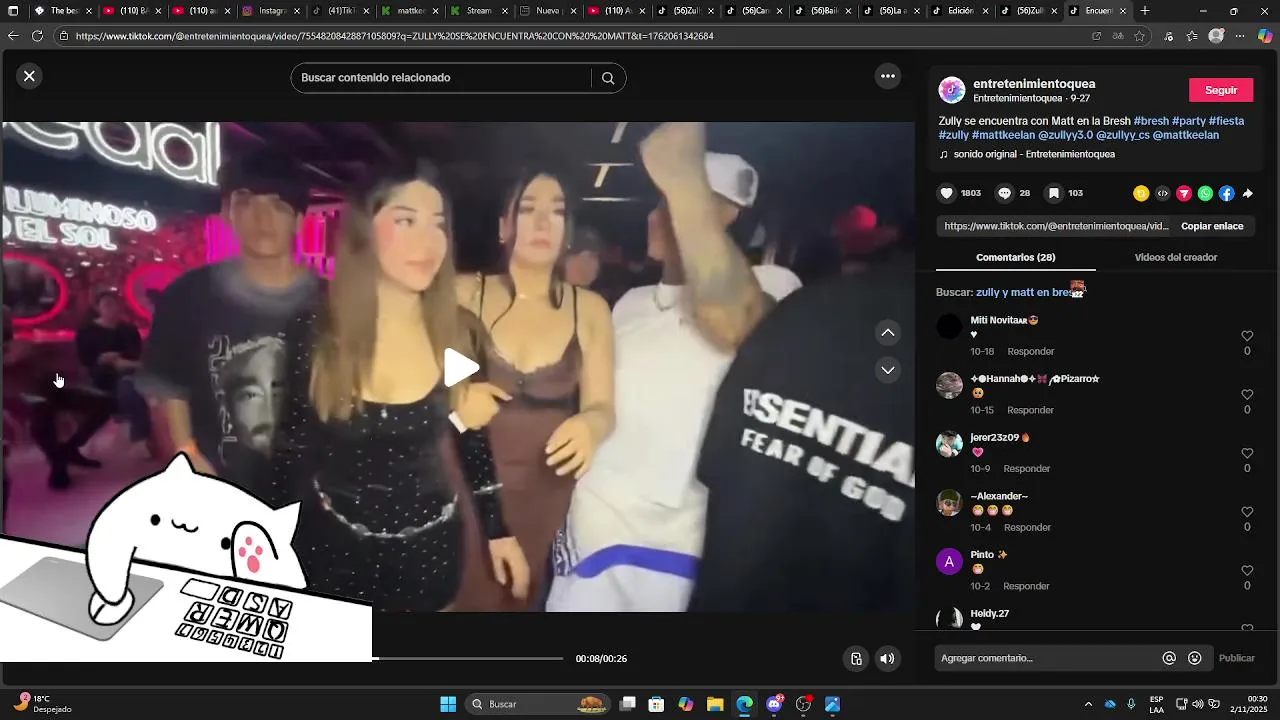This screenshot has width=1280, height=720.
Task: Share the video to WhatsApp
Action: click(1205, 194)
